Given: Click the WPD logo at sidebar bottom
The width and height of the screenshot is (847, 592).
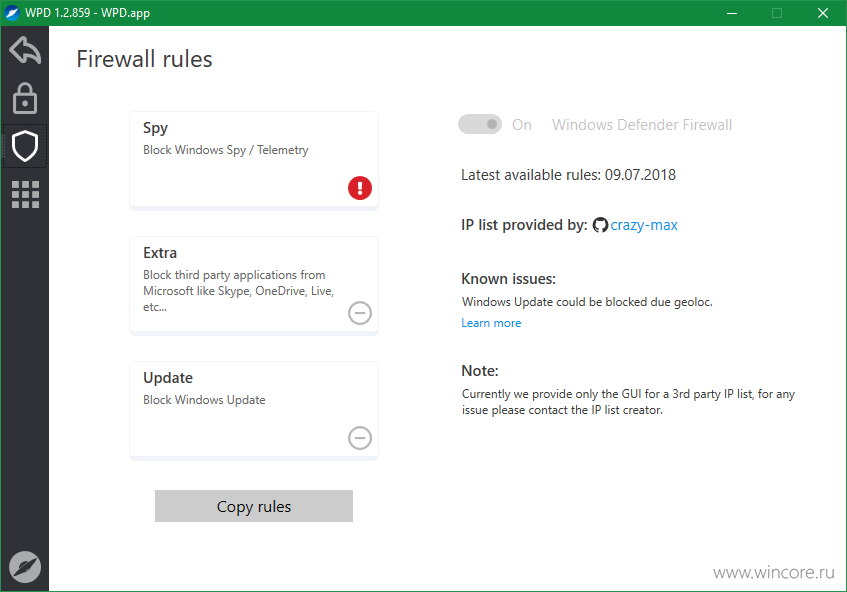Looking at the screenshot, I should (x=25, y=567).
